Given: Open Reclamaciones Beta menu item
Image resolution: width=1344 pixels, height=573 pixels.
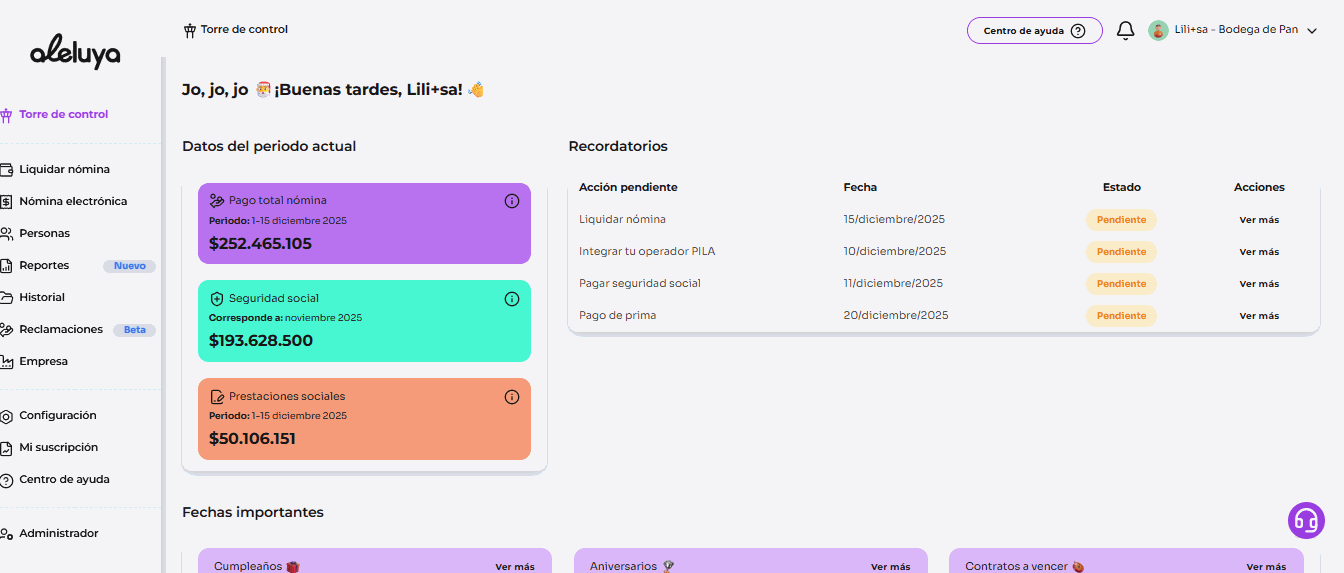Looking at the screenshot, I should tap(61, 329).
